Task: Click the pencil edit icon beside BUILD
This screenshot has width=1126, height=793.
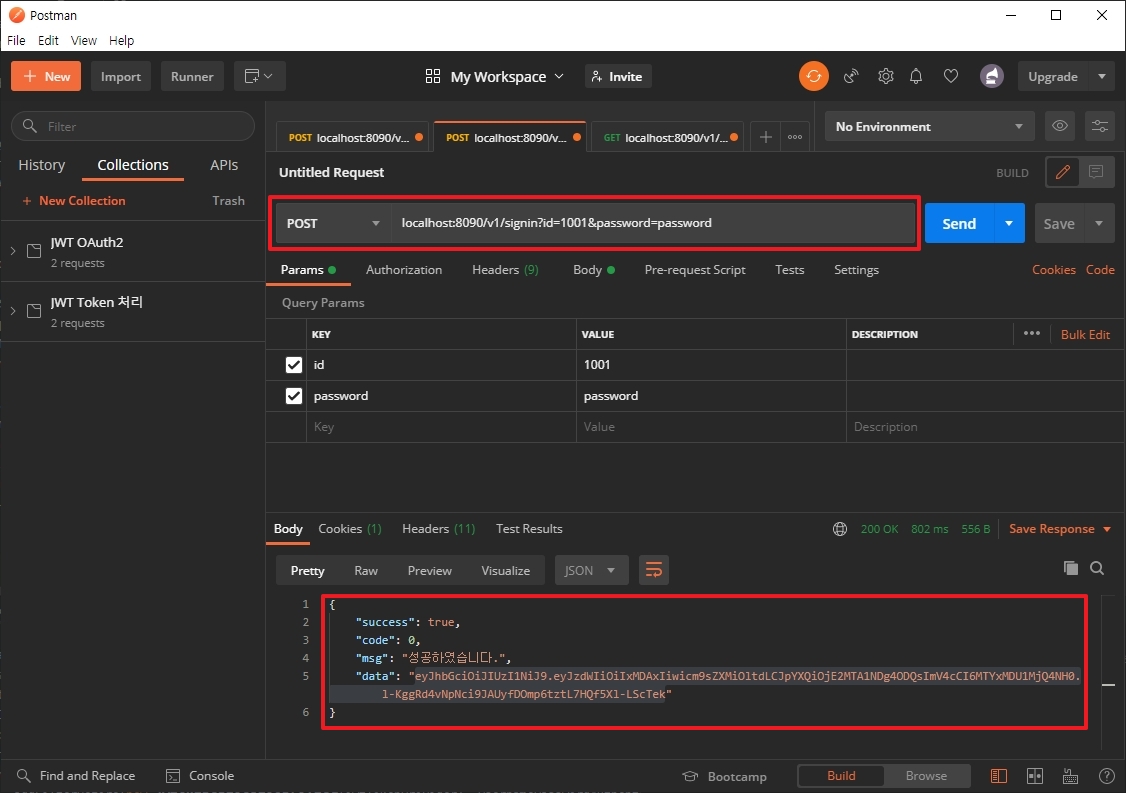Action: [x=1063, y=172]
